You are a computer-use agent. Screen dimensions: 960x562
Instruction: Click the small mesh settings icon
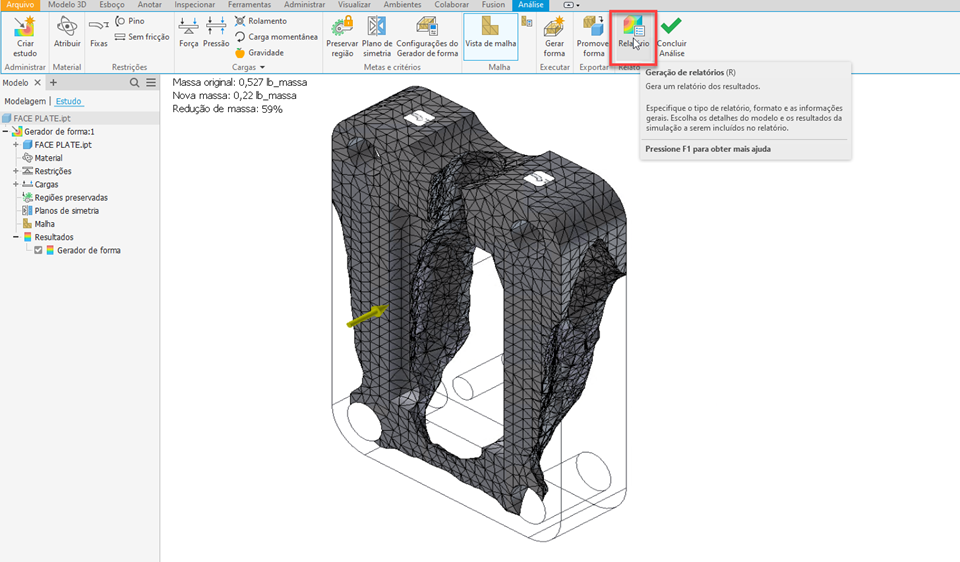click(527, 22)
